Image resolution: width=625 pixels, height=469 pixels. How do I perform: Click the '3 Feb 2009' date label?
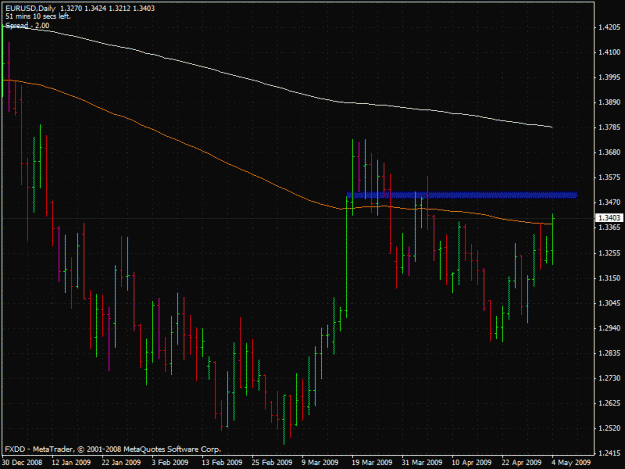click(170, 462)
